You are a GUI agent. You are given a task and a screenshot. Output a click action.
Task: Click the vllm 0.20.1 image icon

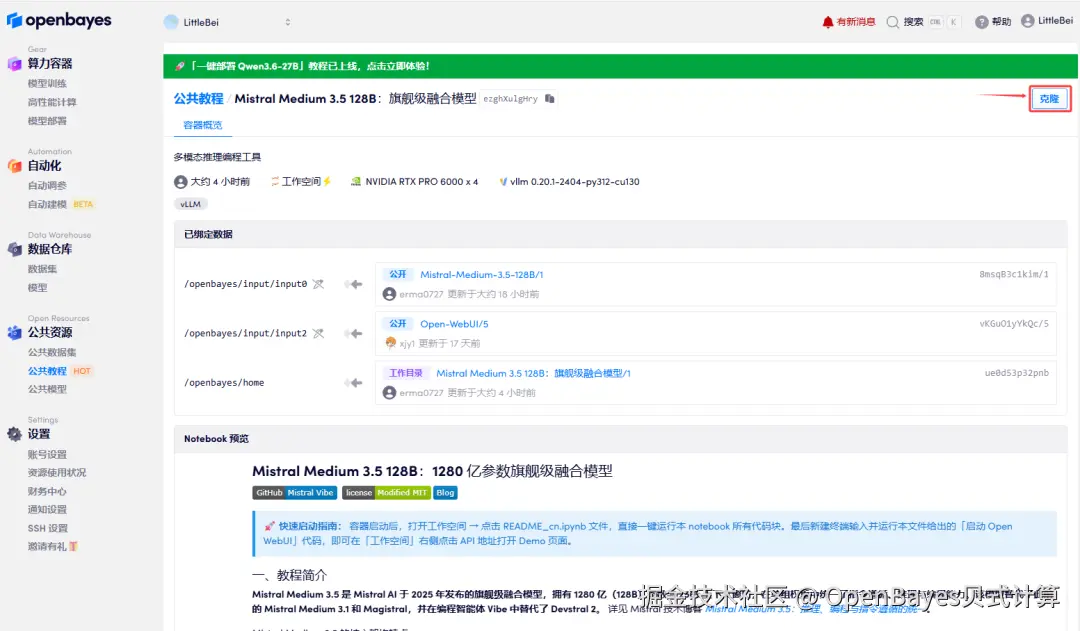tap(503, 182)
